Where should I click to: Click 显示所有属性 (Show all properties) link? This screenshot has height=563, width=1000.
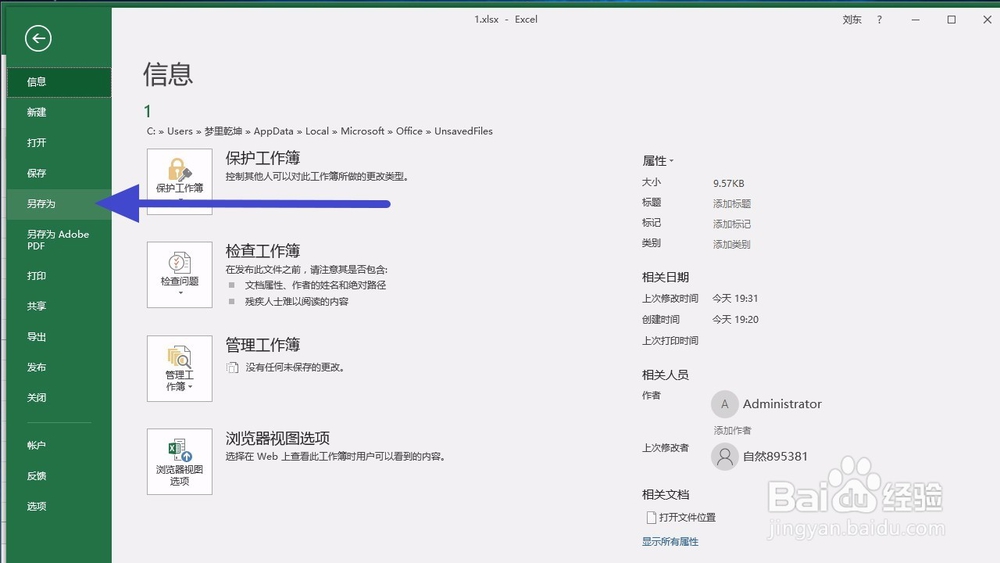coord(670,541)
